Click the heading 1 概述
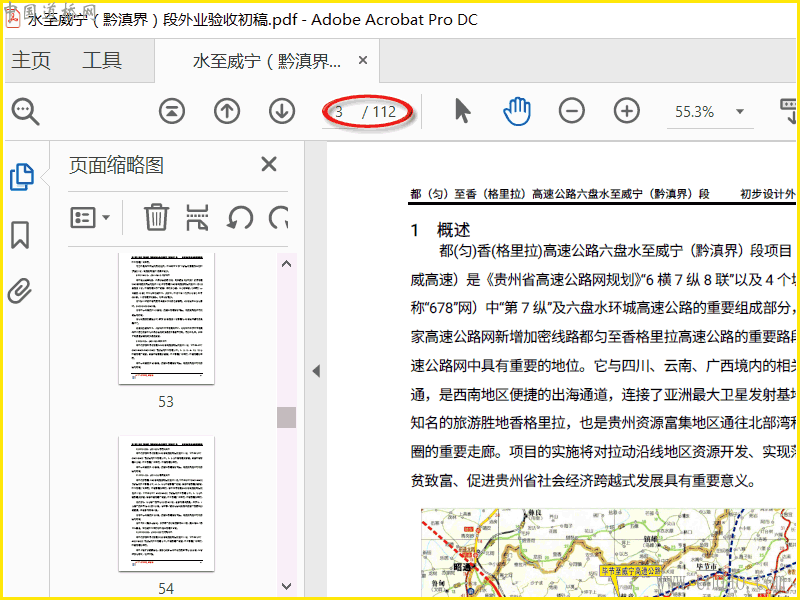Image resolution: width=800 pixels, height=600 pixels. coord(440,230)
